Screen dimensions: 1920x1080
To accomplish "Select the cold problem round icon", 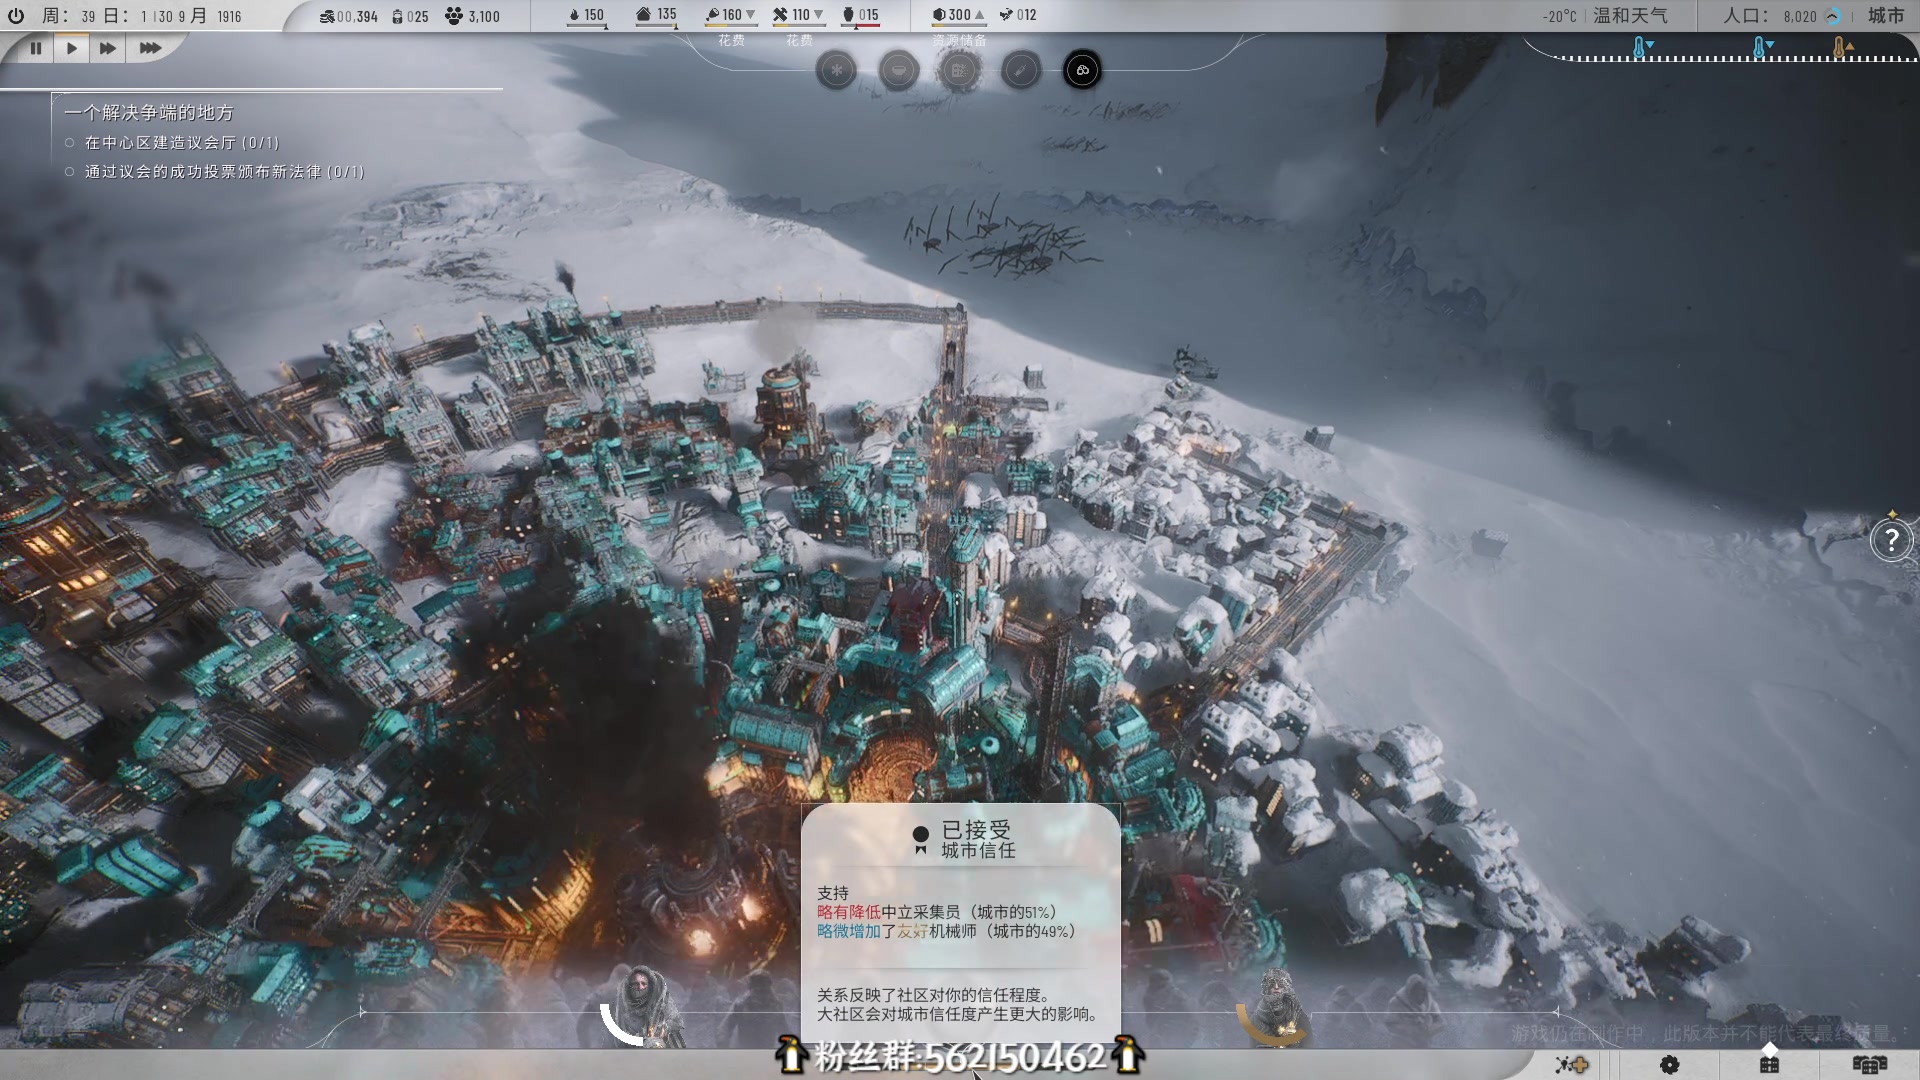I will click(x=836, y=70).
